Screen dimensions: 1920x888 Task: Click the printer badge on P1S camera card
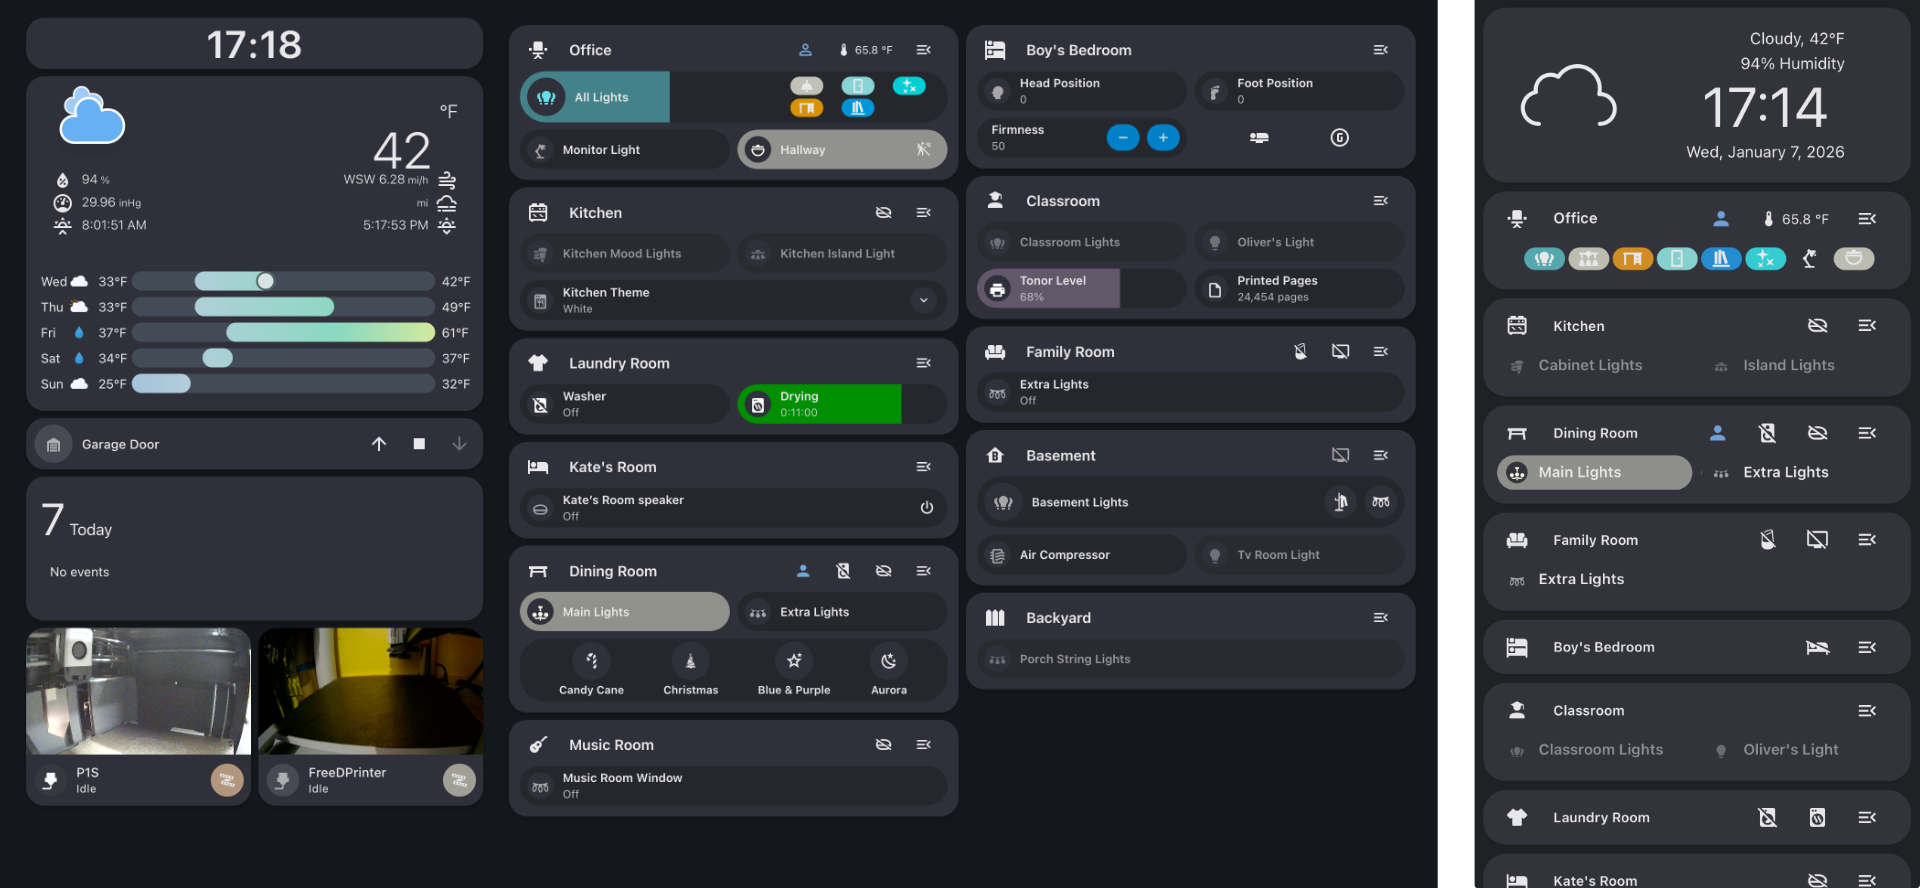pos(227,780)
